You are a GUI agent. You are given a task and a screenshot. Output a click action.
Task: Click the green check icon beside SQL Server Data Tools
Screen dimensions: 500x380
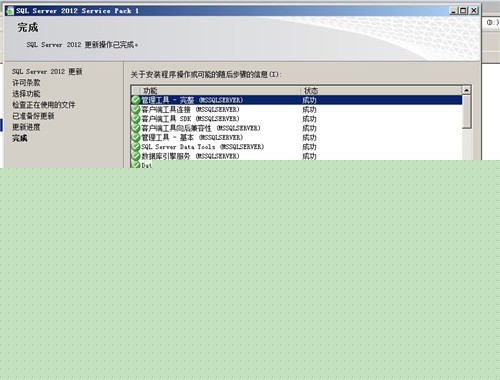point(136,147)
